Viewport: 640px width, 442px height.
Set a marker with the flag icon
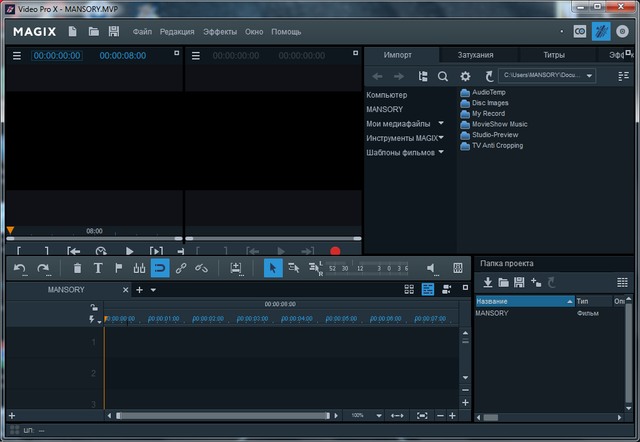point(119,268)
